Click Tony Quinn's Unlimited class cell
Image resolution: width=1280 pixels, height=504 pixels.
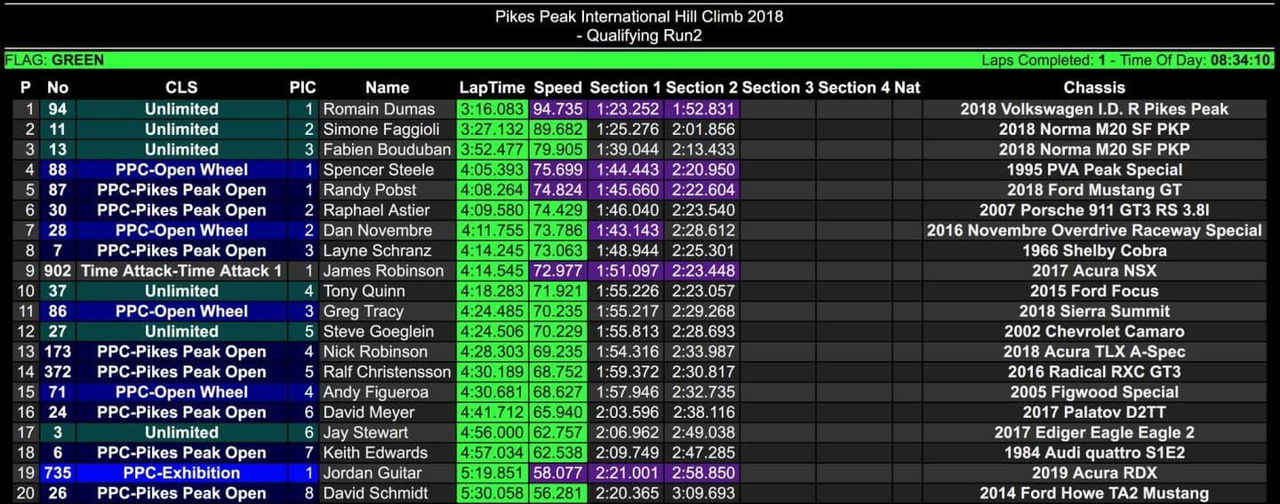[x=181, y=291]
